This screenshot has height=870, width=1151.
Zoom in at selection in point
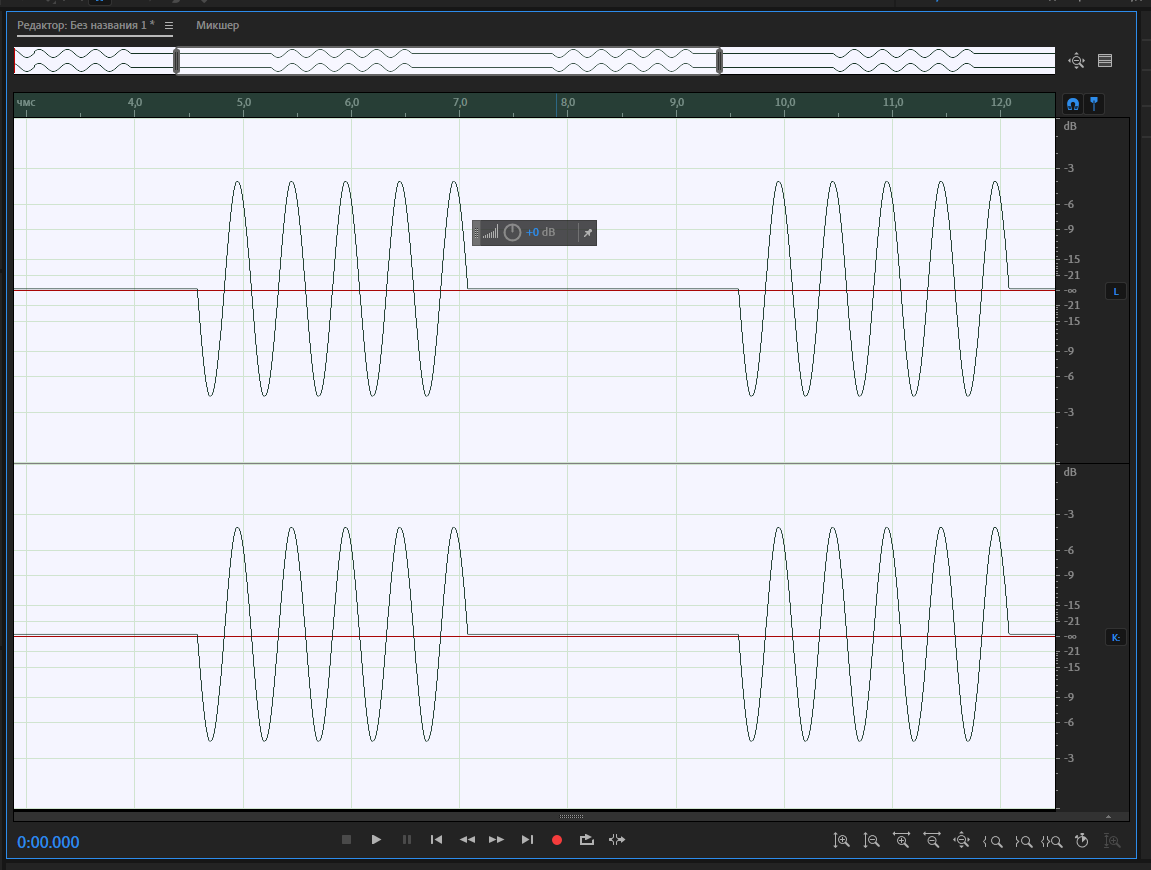(x=992, y=841)
